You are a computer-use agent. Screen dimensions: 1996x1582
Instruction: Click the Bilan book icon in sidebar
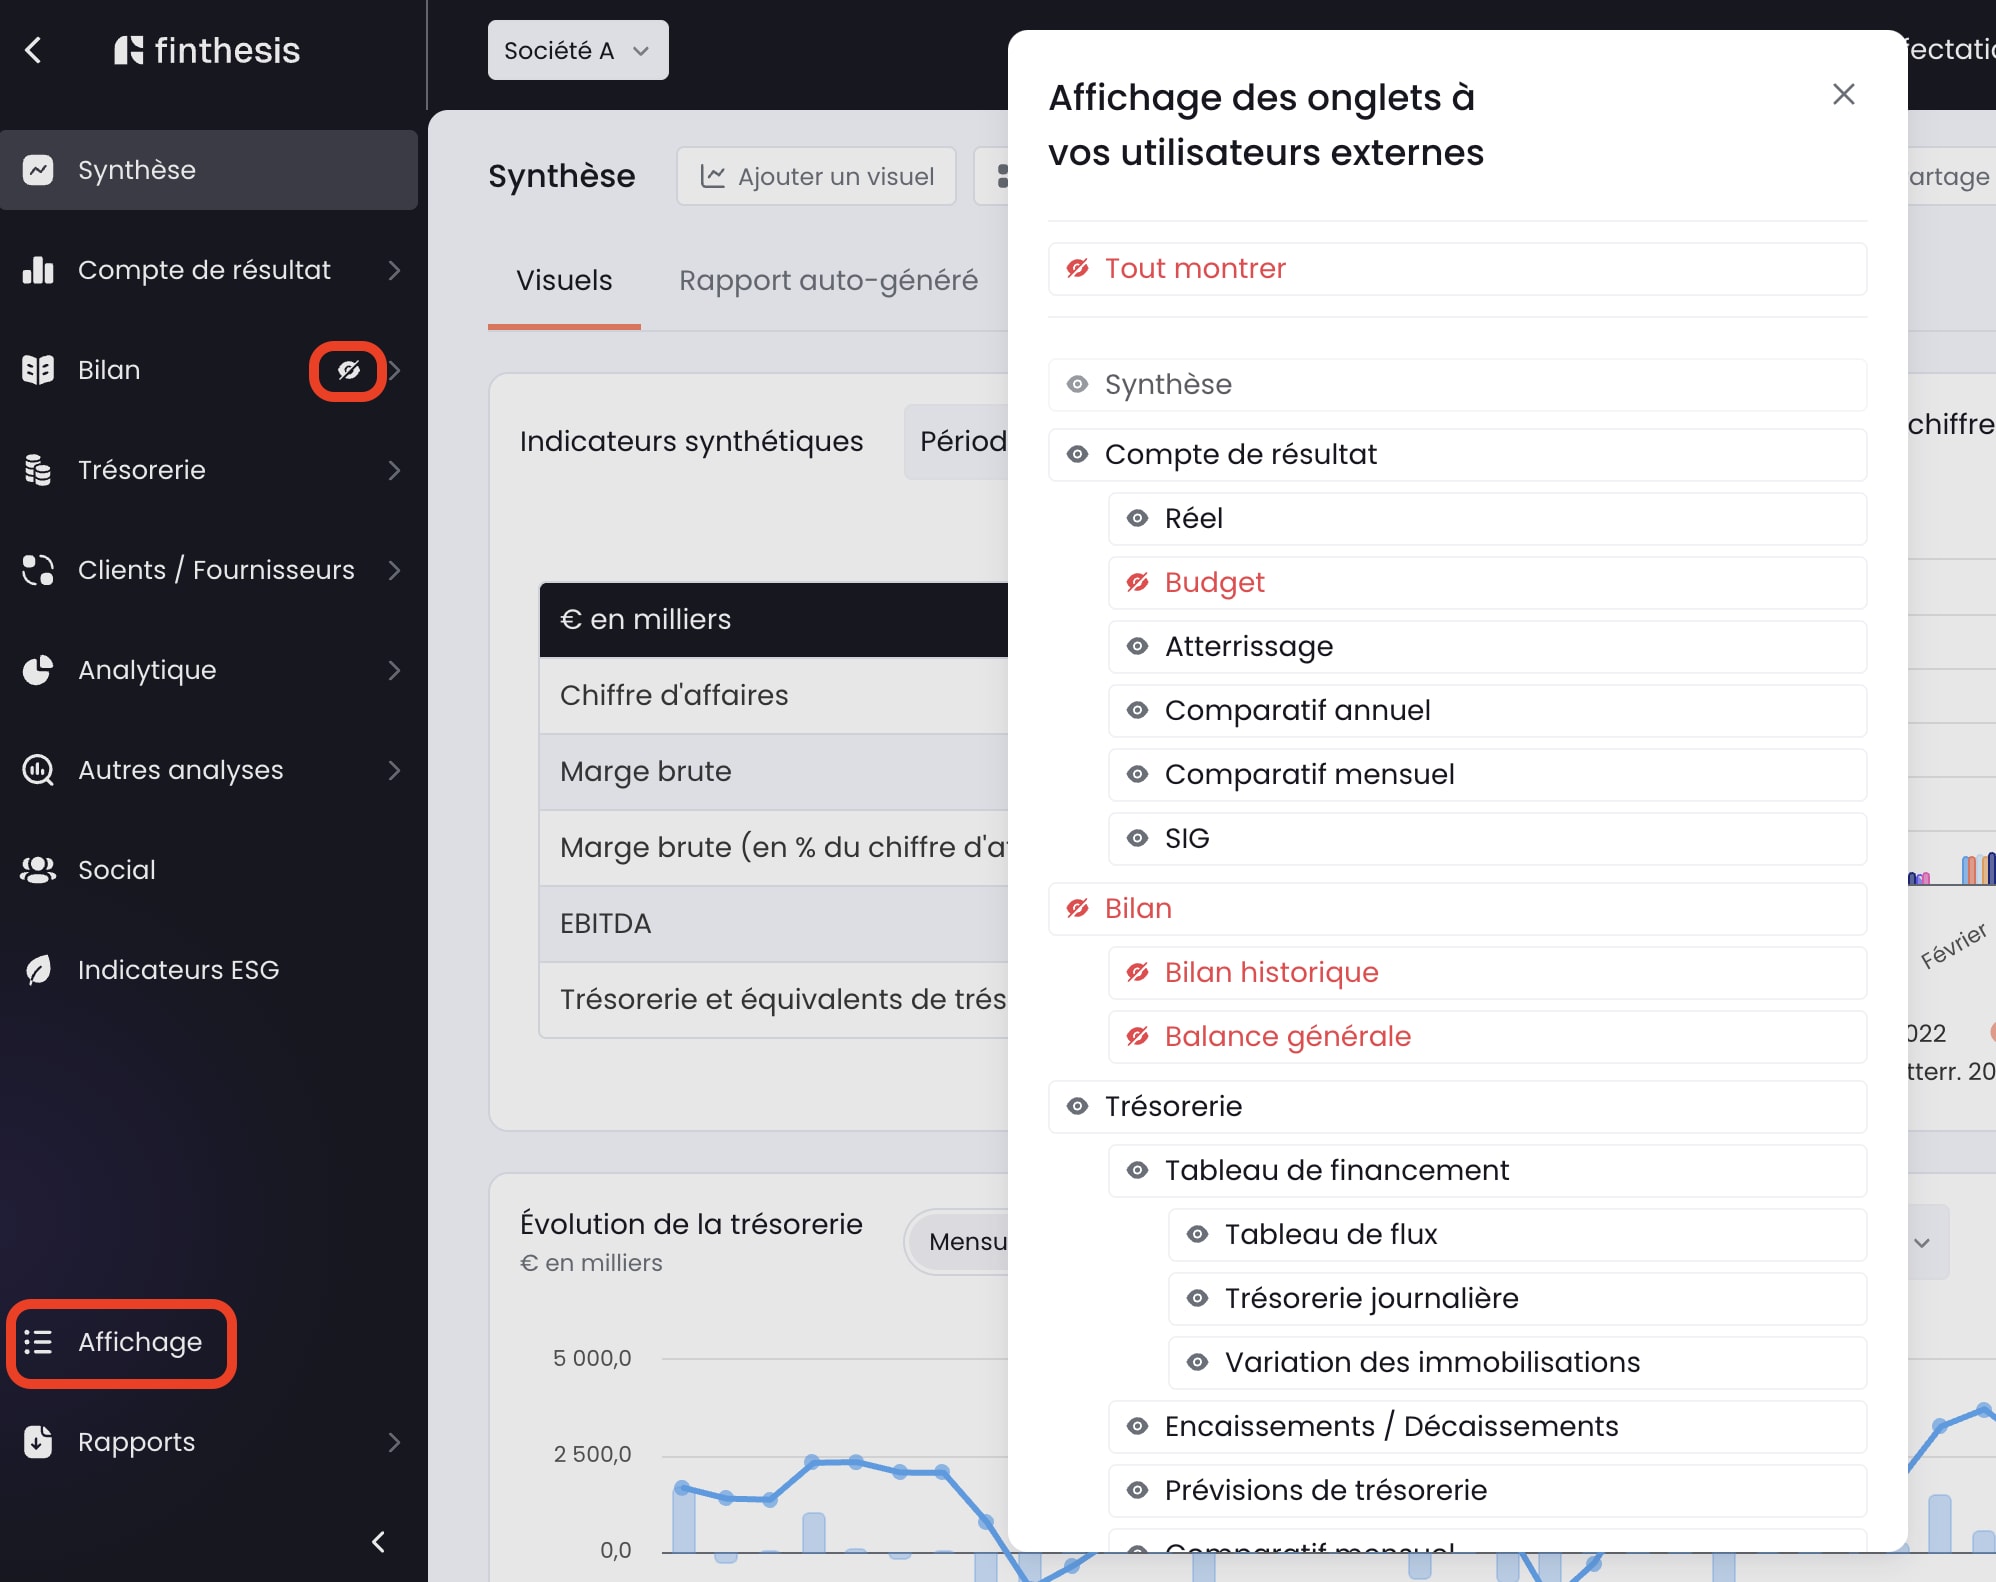point(38,370)
